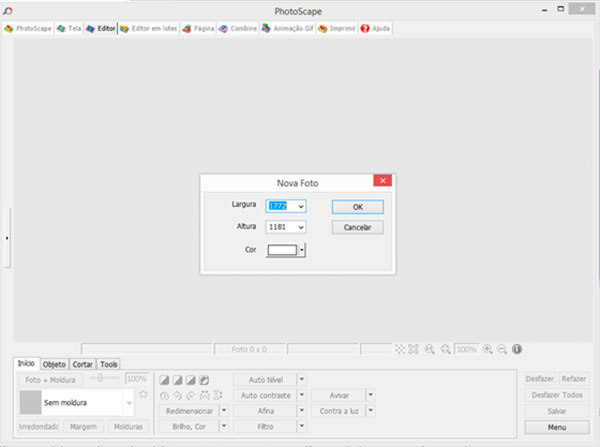The height and width of the screenshot is (447, 600).
Task: Open the Altura height dropdown
Action: [x=301, y=227]
